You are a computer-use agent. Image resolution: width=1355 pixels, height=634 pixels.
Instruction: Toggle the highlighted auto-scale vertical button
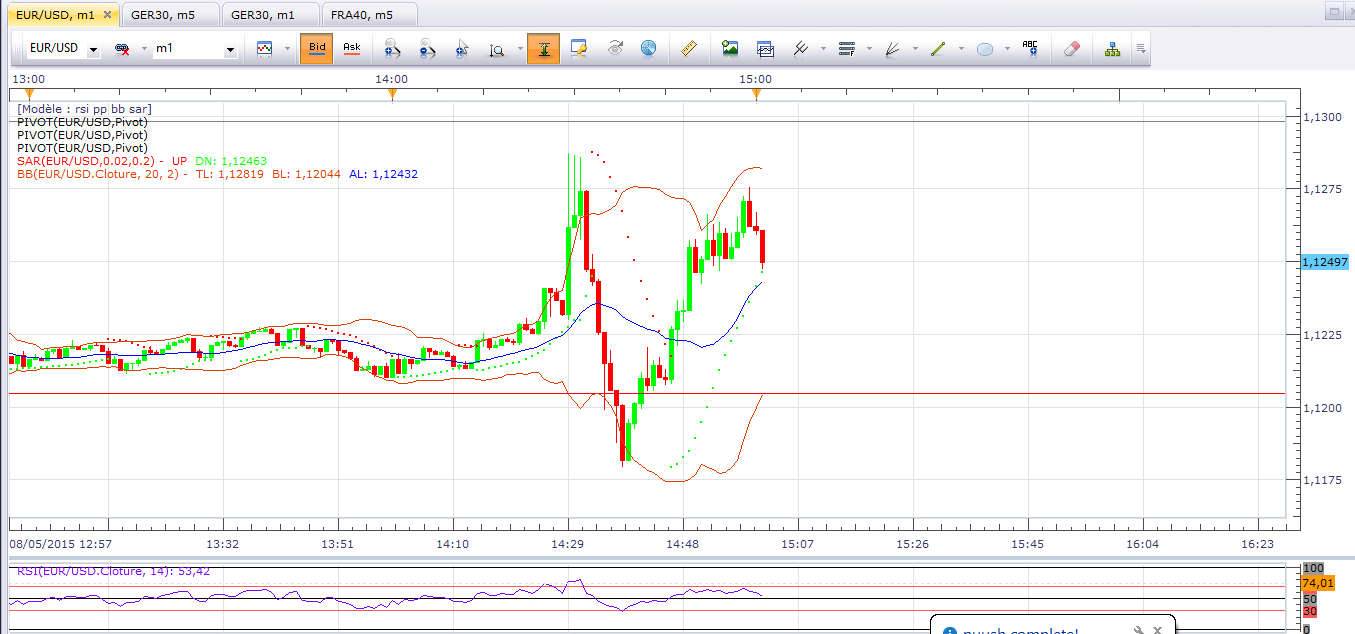(544, 48)
